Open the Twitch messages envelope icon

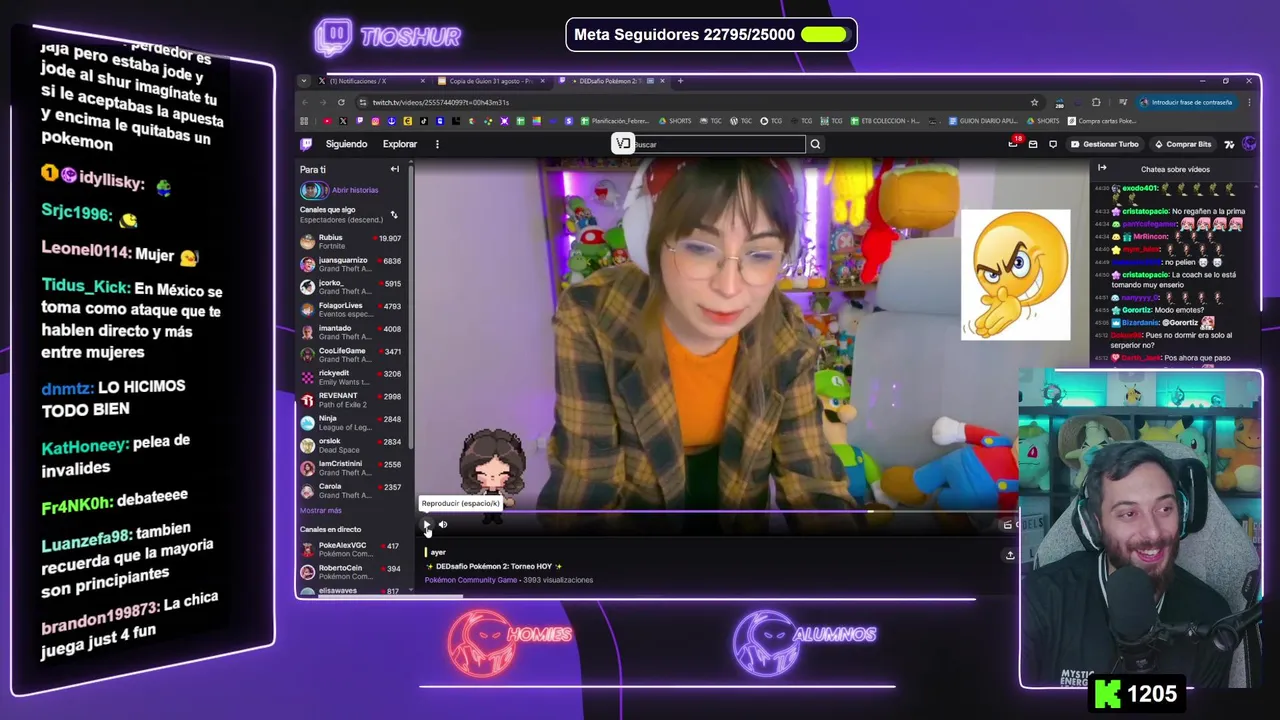(x=1033, y=144)
